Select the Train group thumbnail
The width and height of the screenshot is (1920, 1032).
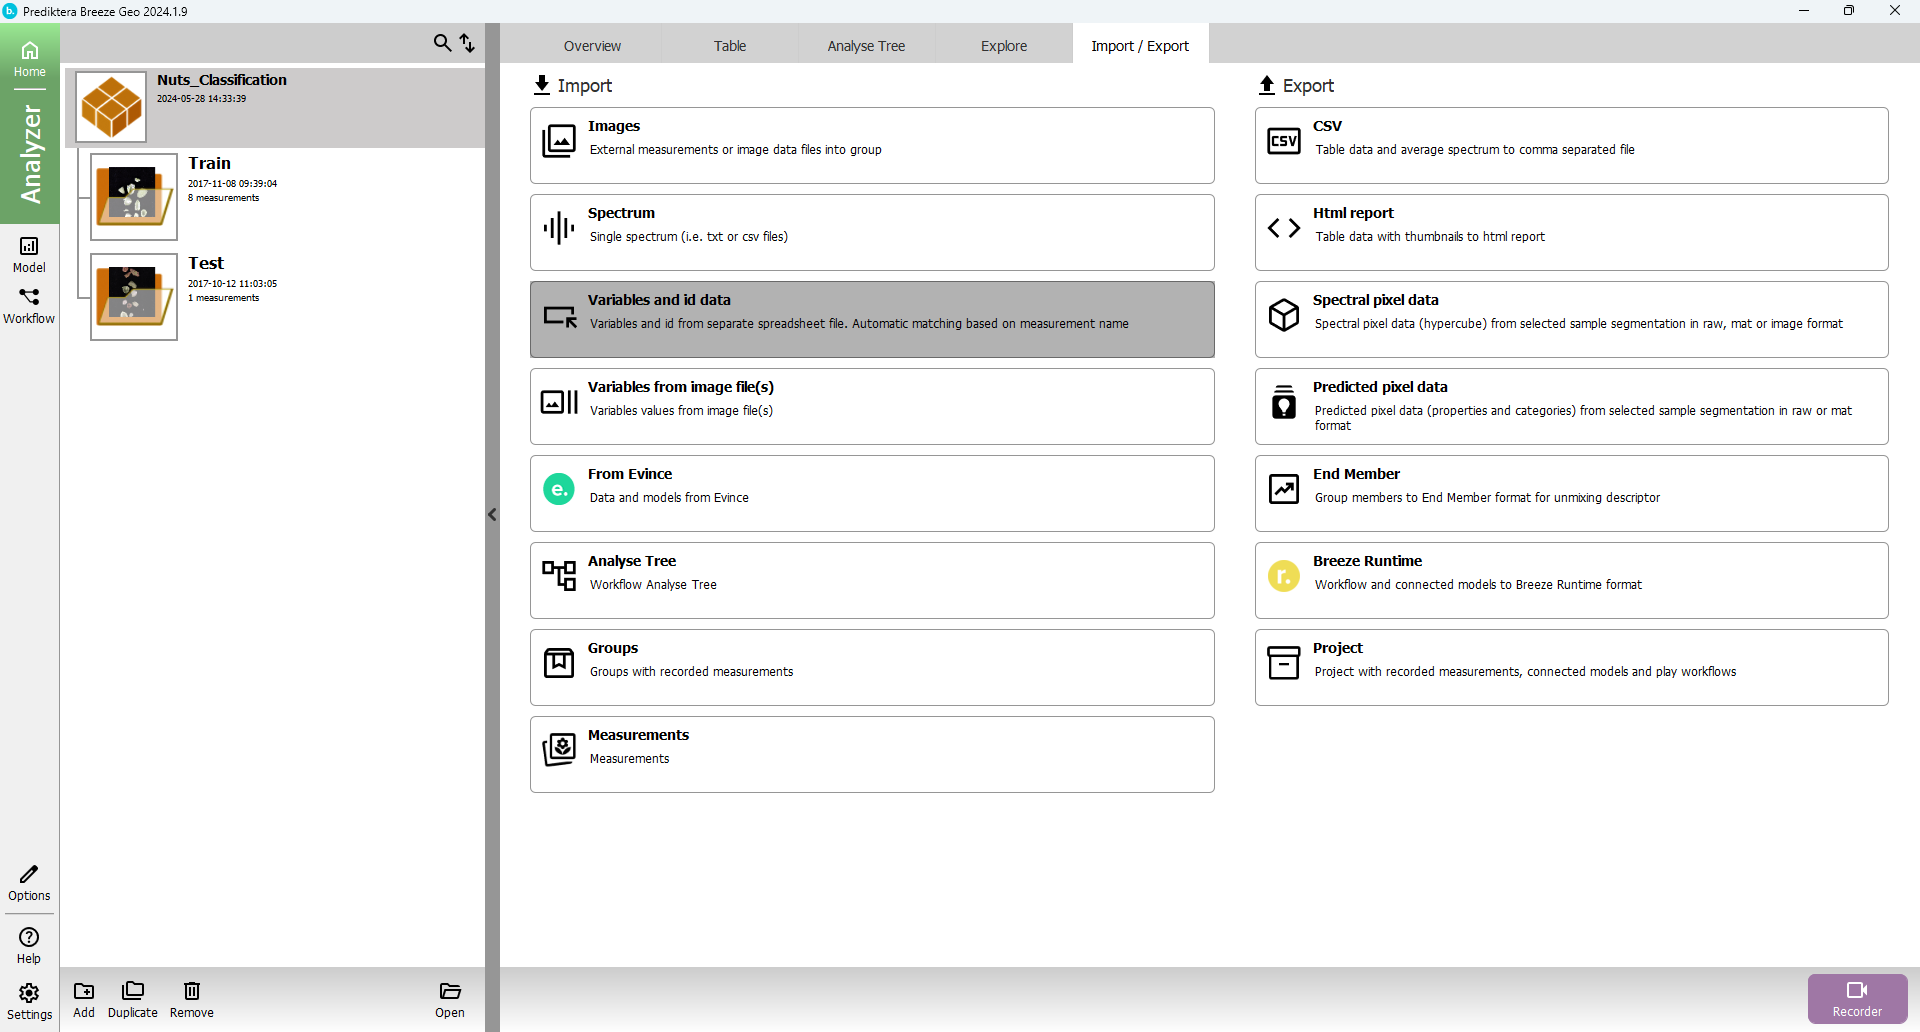pyautogui.click(x=134, y=197)
